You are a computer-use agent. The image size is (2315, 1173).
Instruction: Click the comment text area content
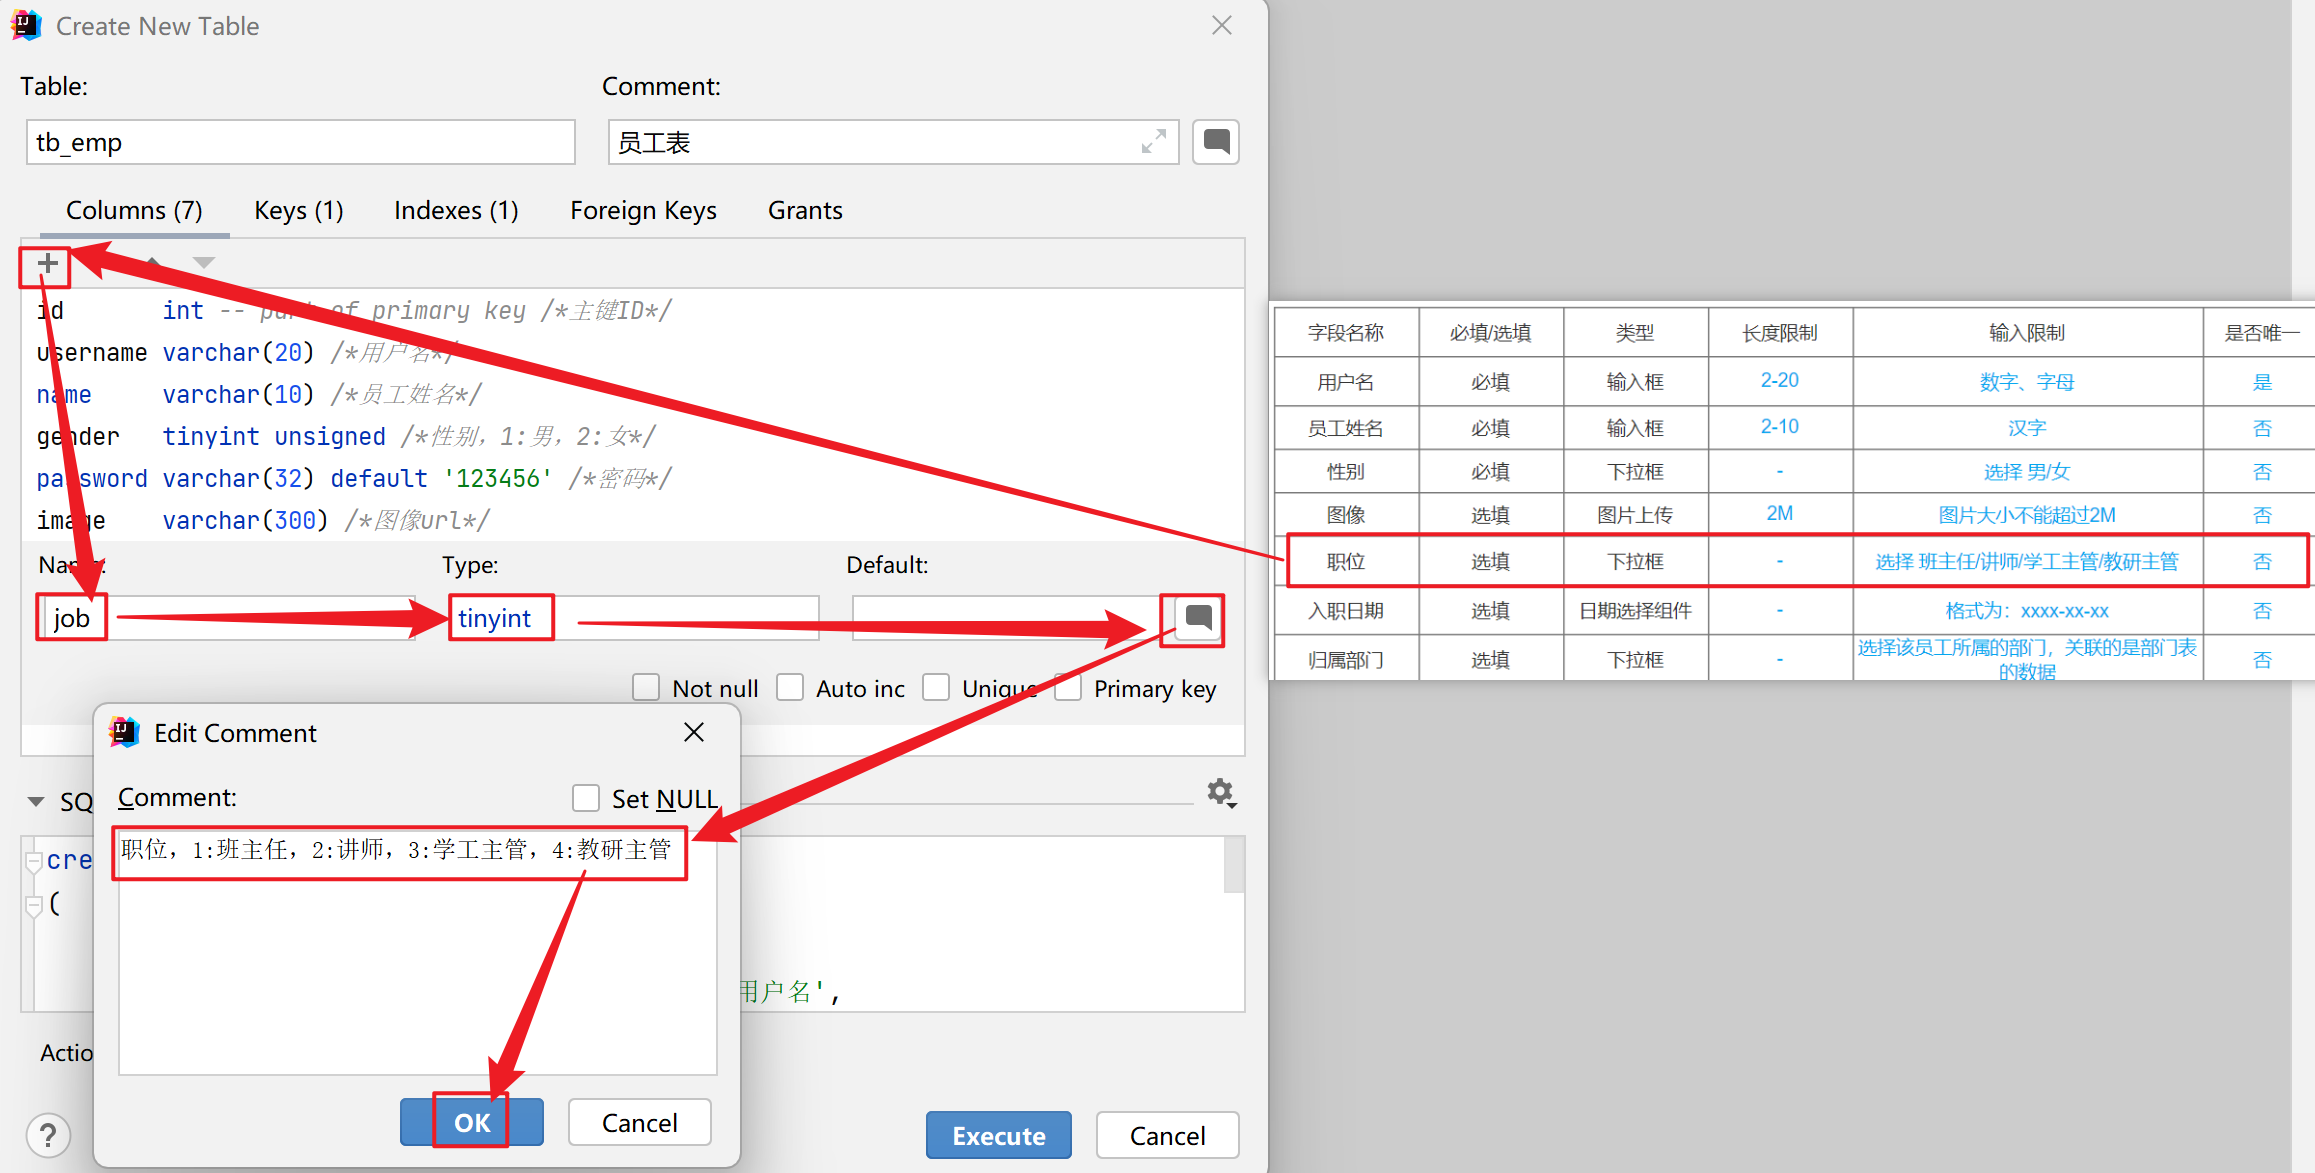pyautogui.click(x=418, y=951)
